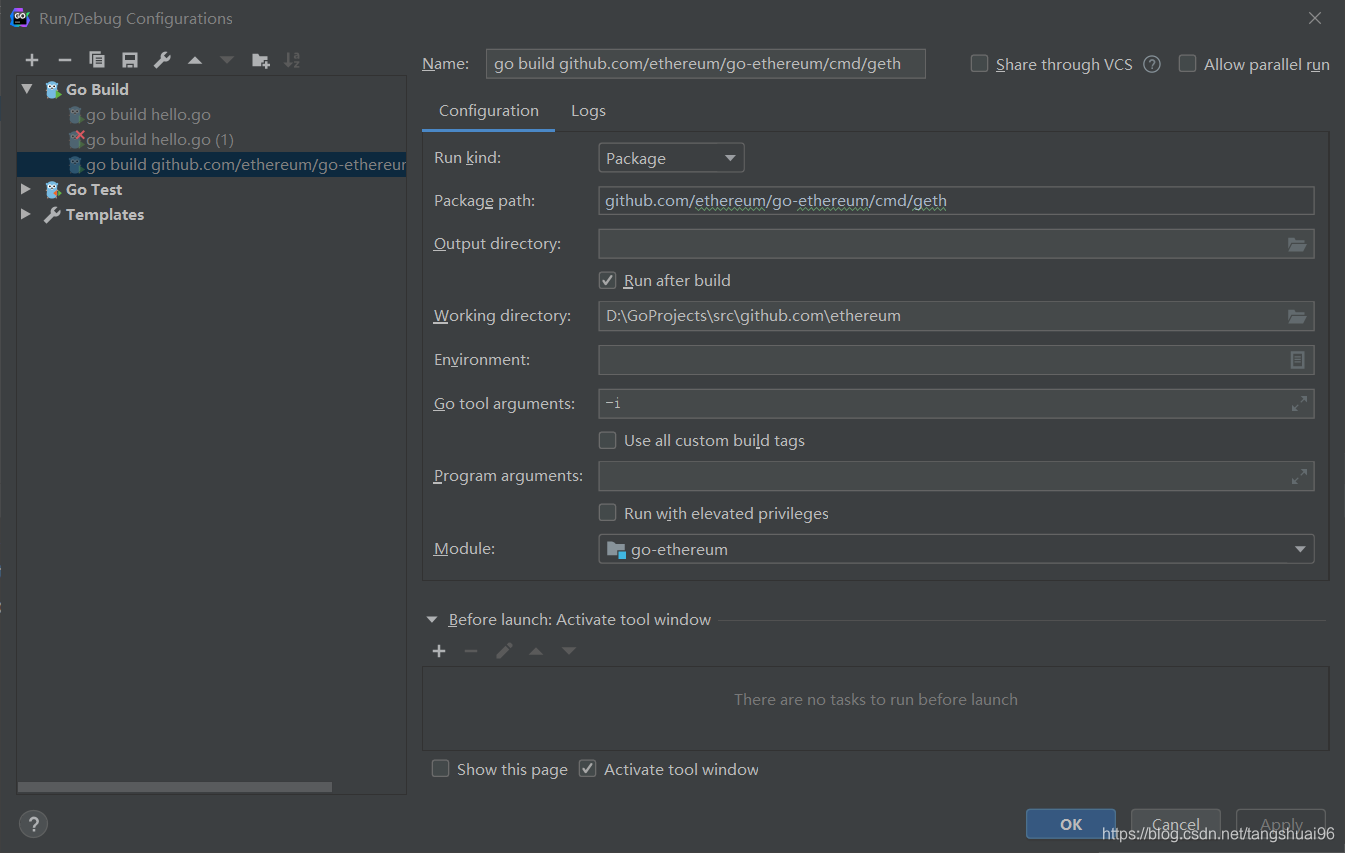Open help for Share through VCS
Viewport: 1345px width, 853px height.
click(x=1152, y=64)
